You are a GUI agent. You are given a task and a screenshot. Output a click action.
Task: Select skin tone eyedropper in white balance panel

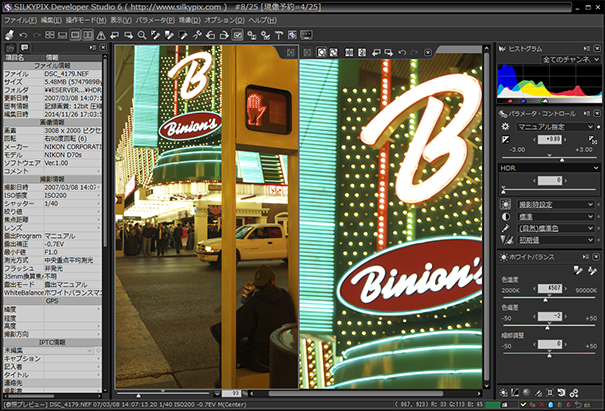[592, 270]
